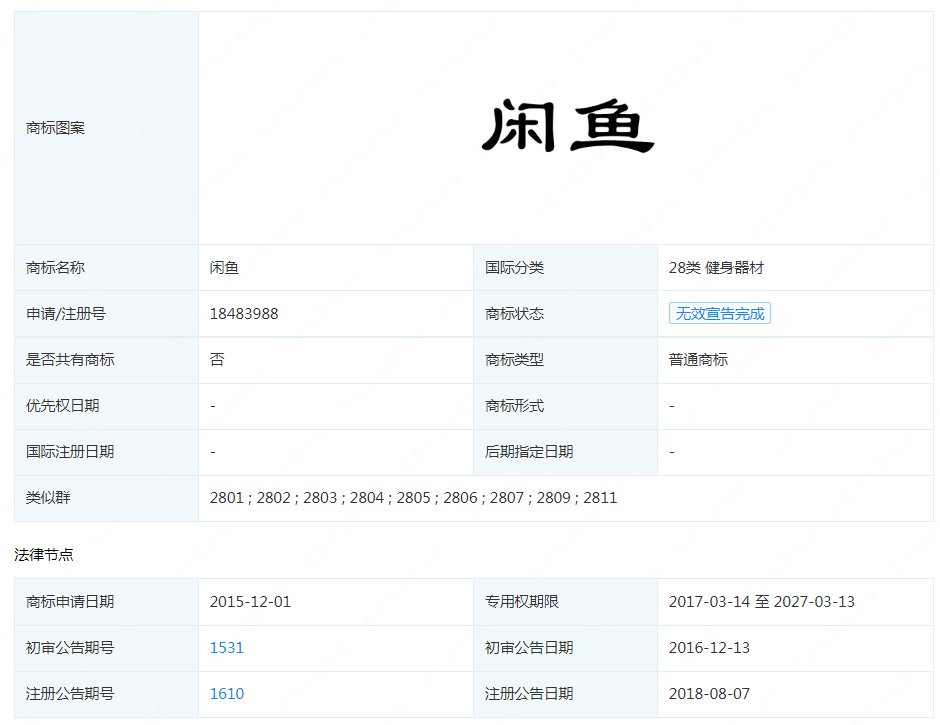Image resolution: width=940 pixels, height=725 pixels.
Task: Click the 注册公告期号 label
Action: tap(70, 694)
